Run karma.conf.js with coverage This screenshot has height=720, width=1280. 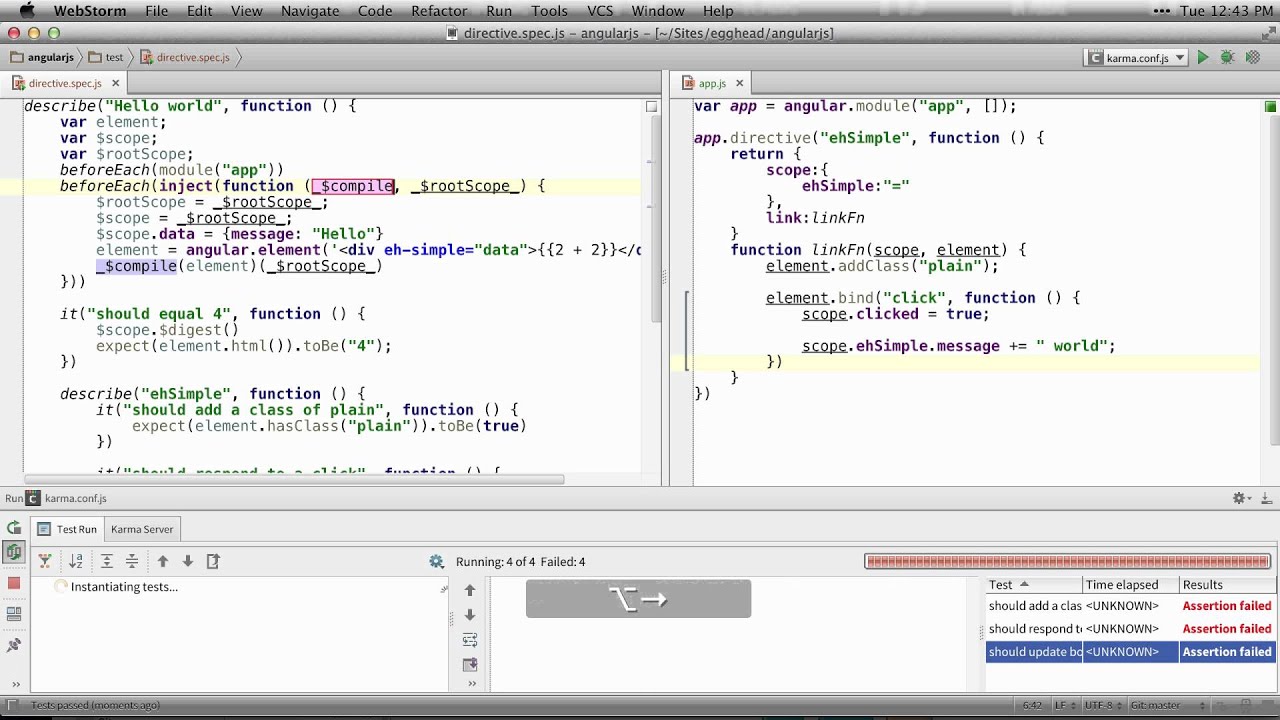(1252, 58)
